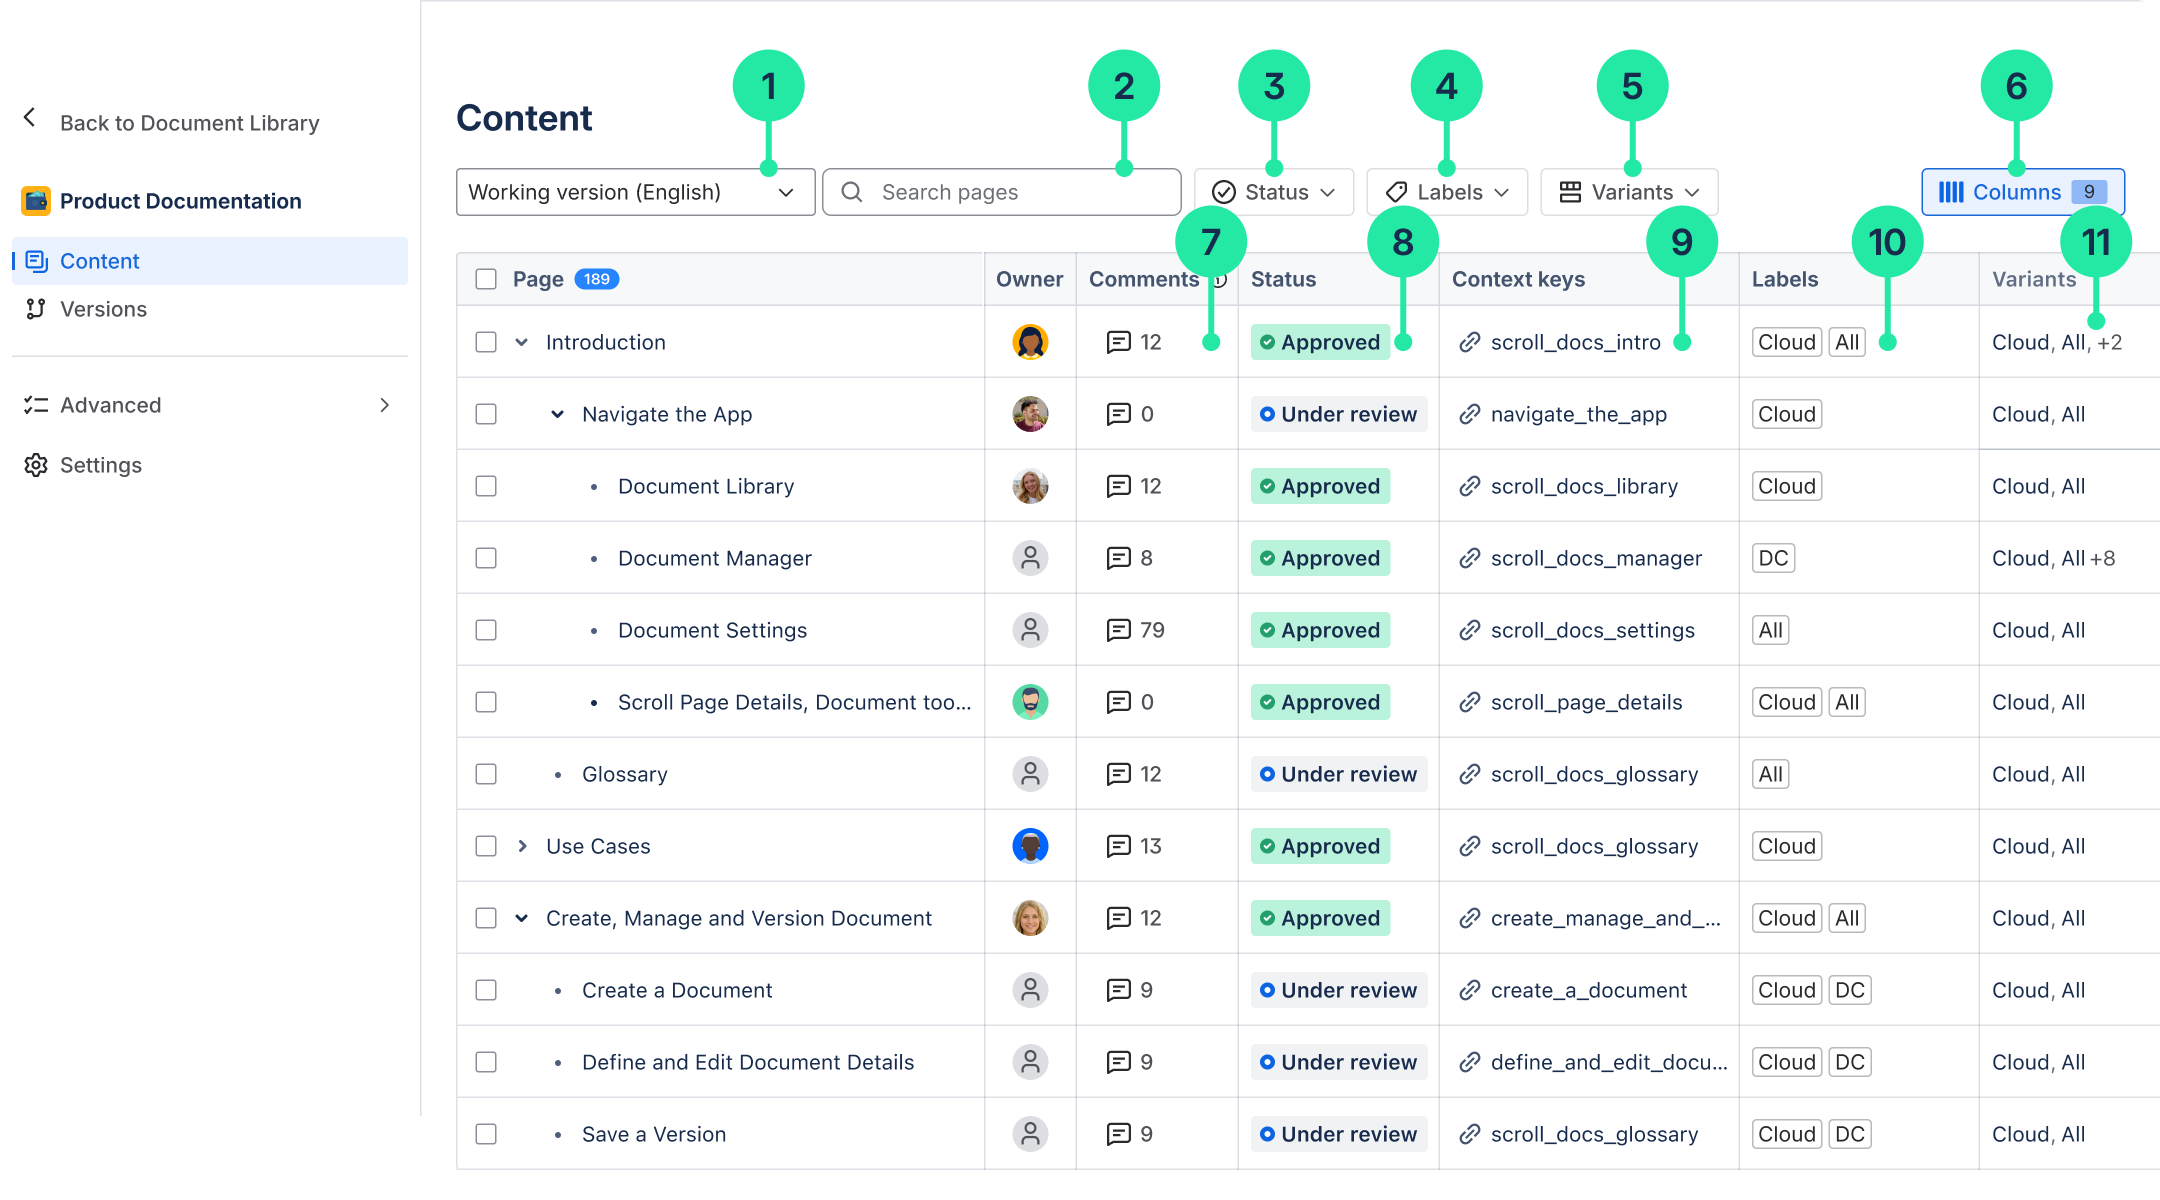Switch to Content in the sidebar

click(x=100, y=261)
